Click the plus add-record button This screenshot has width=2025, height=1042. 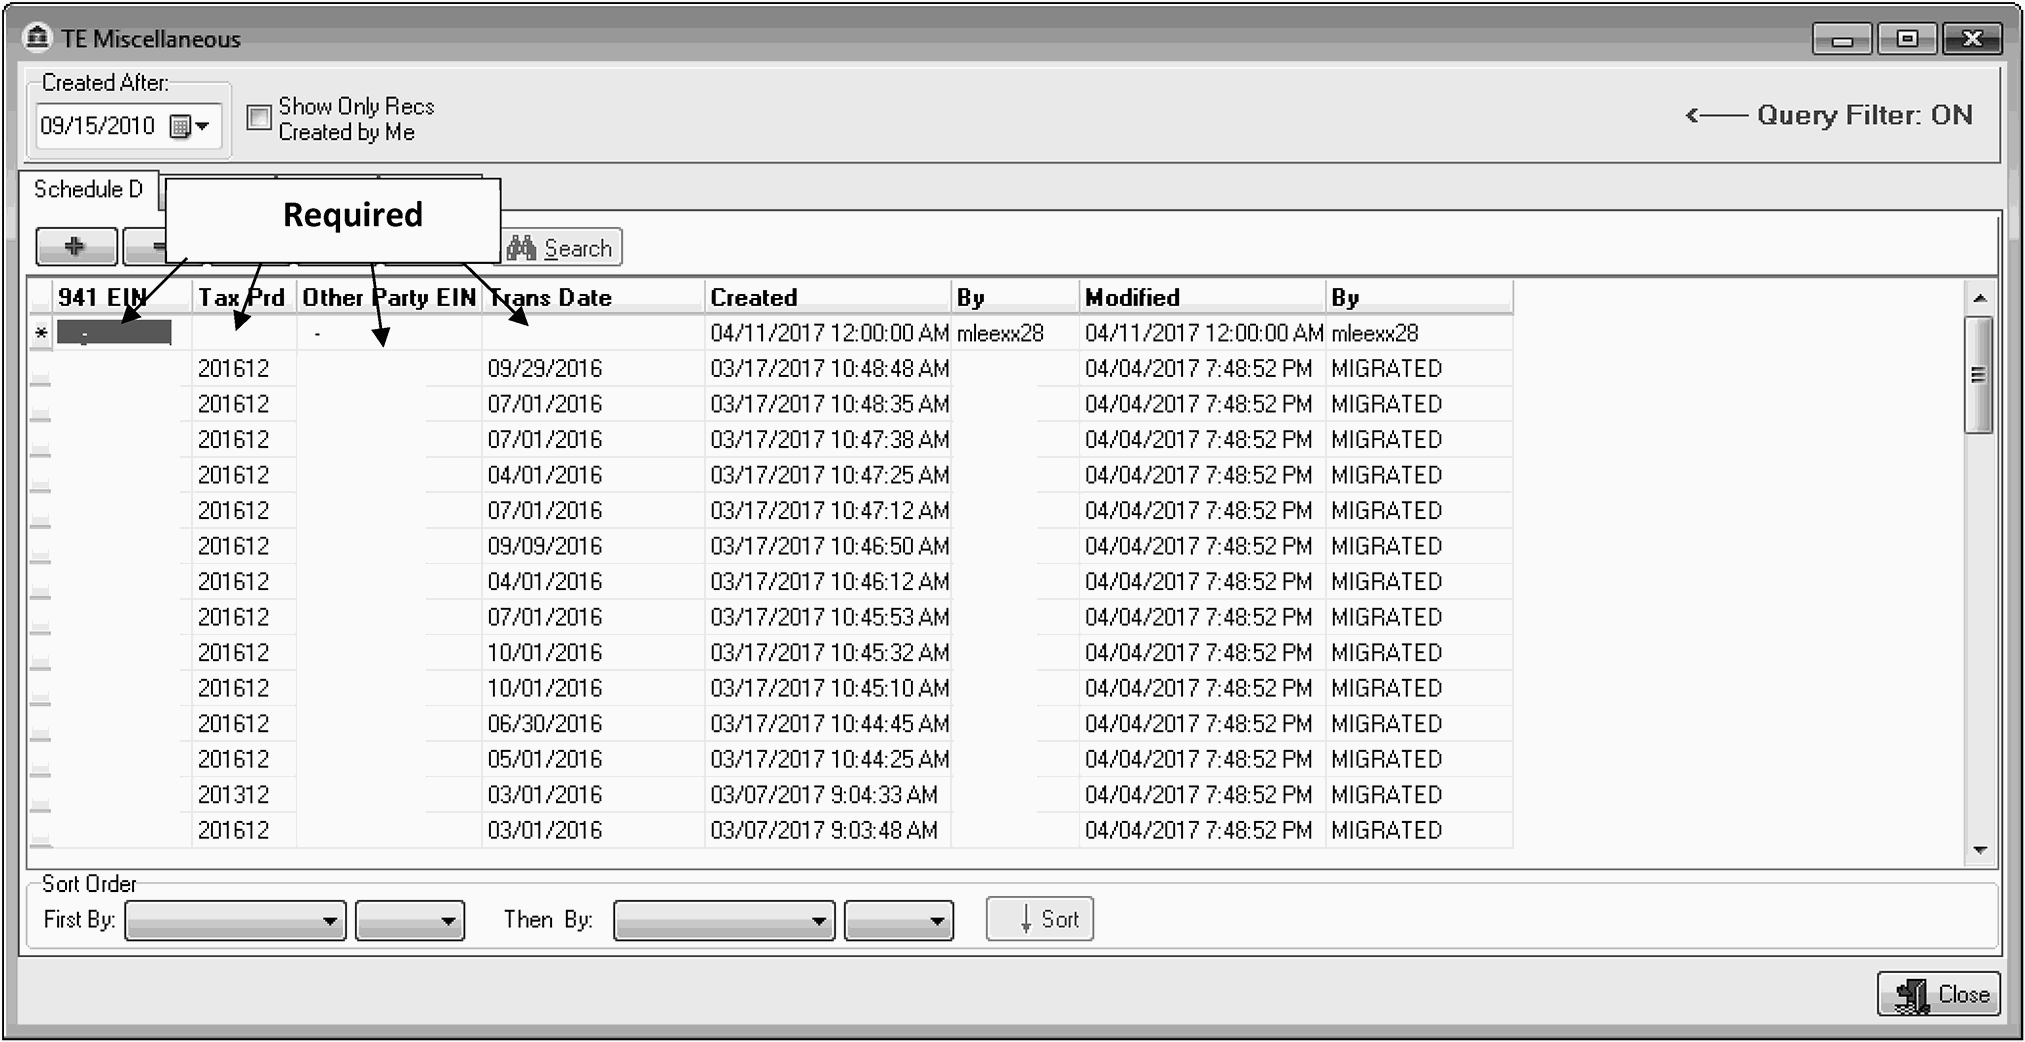click(x=76, y=246)
